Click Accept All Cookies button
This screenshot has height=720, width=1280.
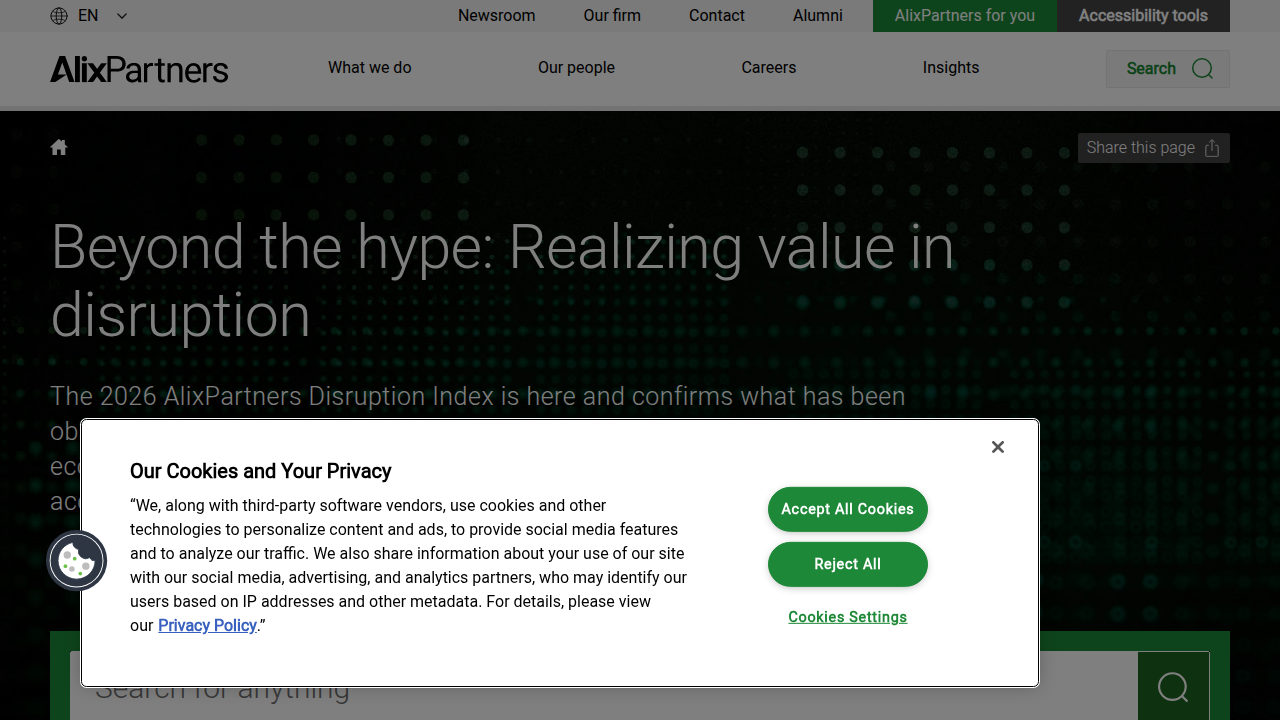848,509
